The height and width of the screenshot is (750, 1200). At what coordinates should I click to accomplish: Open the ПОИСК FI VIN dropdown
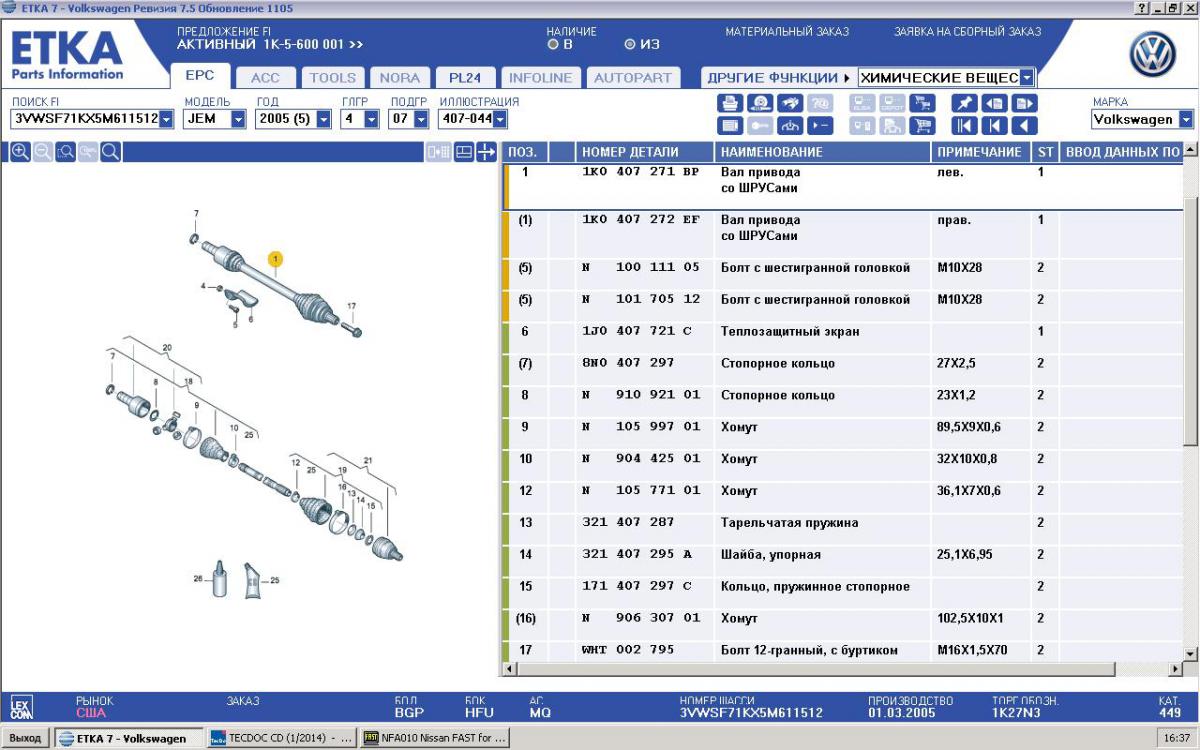166,119
